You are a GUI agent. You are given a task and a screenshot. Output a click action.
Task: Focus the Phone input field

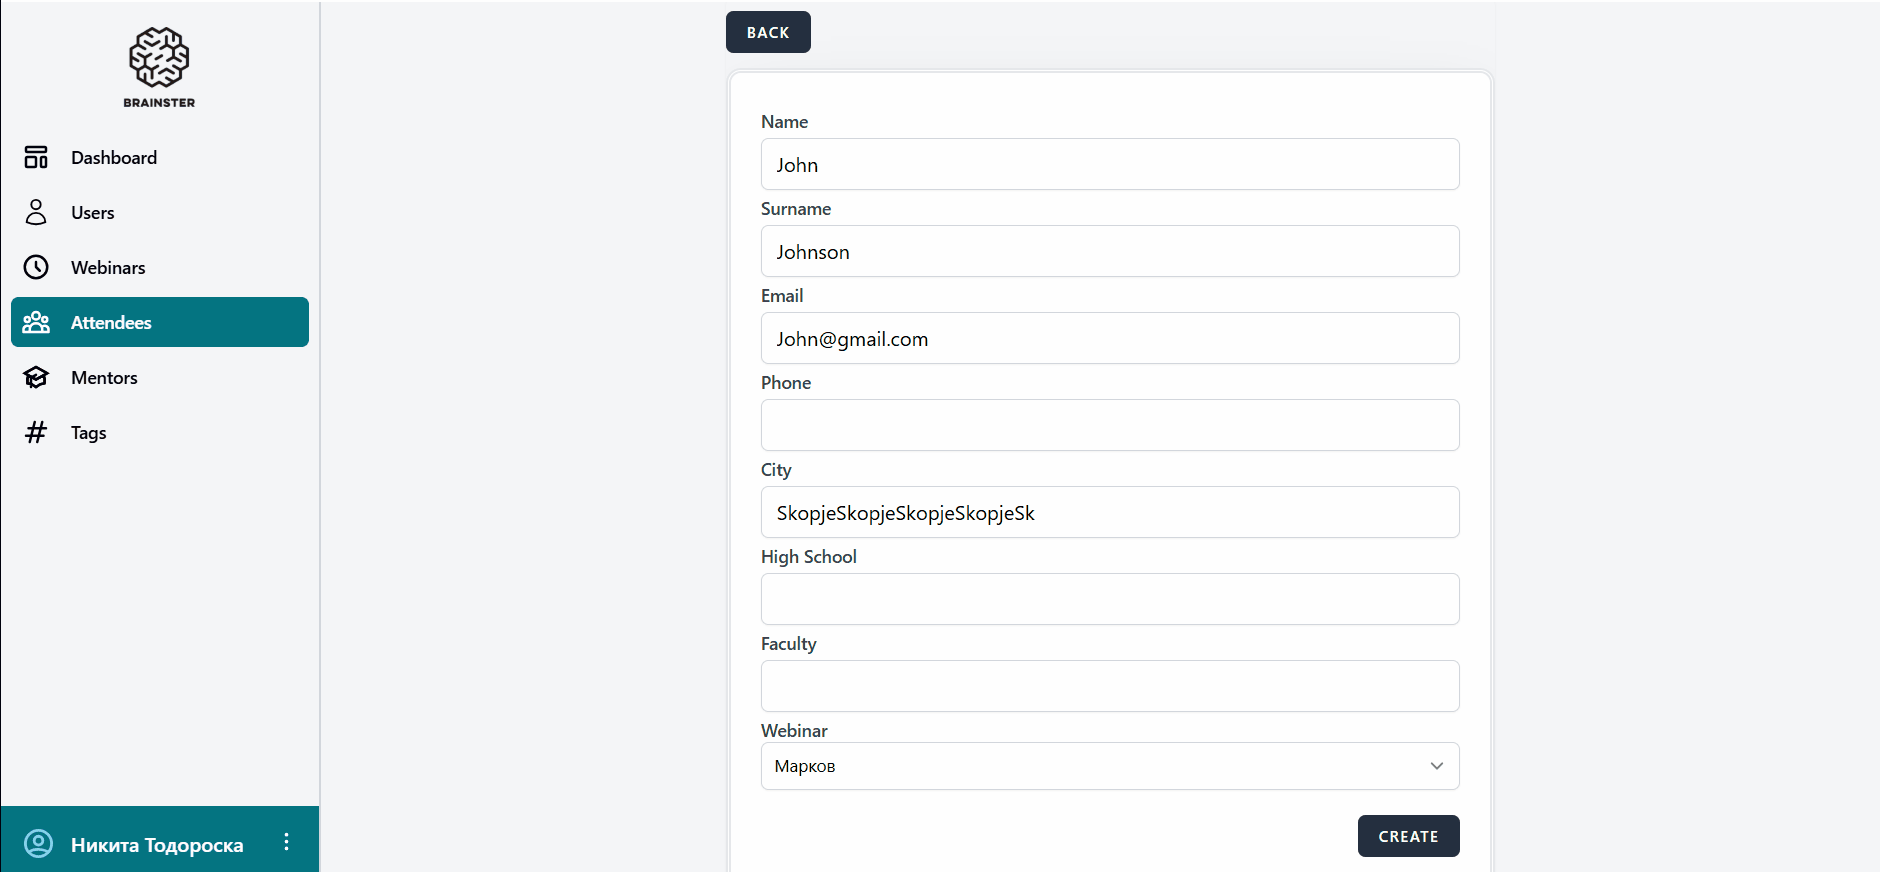[x=1110, y=425]
